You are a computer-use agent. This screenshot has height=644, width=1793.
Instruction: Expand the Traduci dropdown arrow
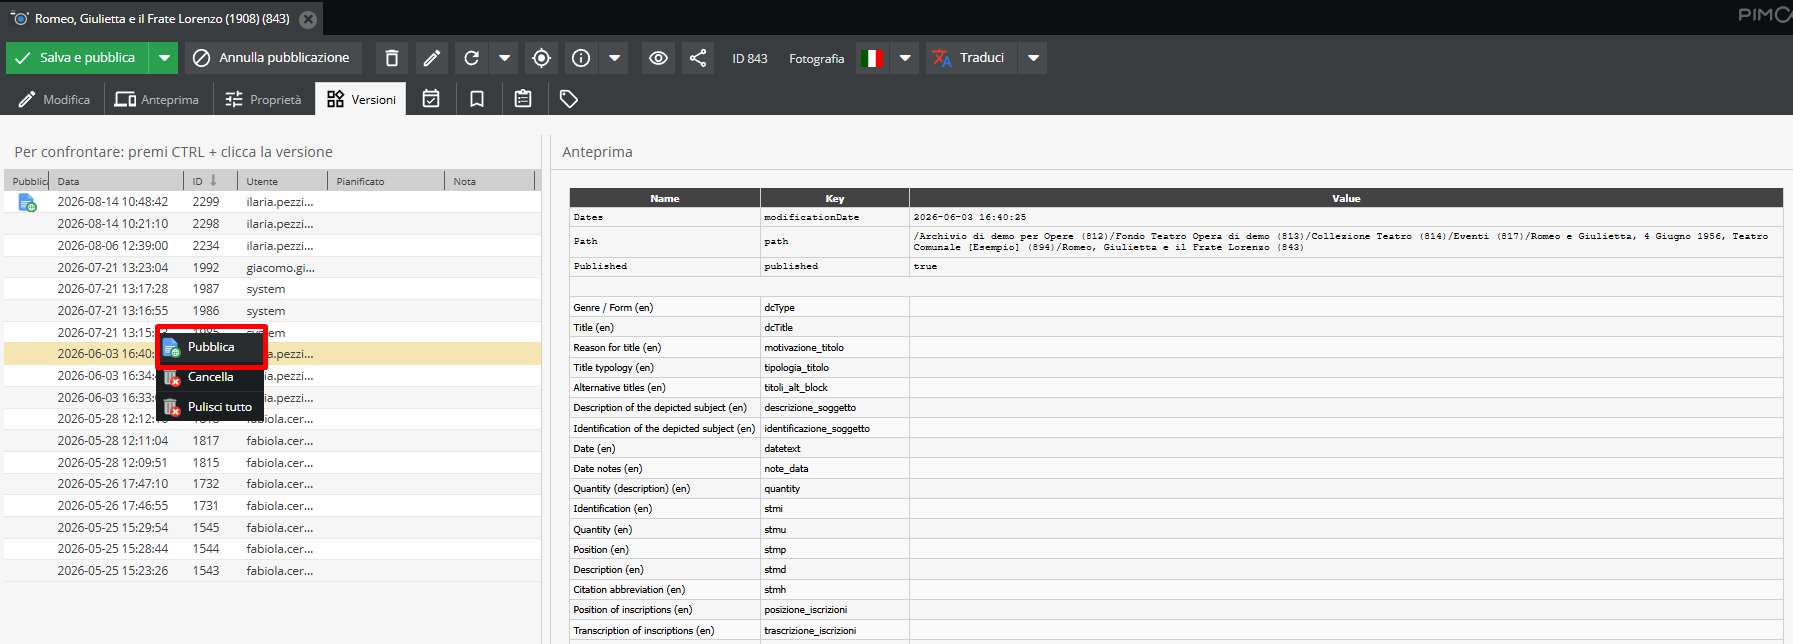click(x=1034, y=58)
